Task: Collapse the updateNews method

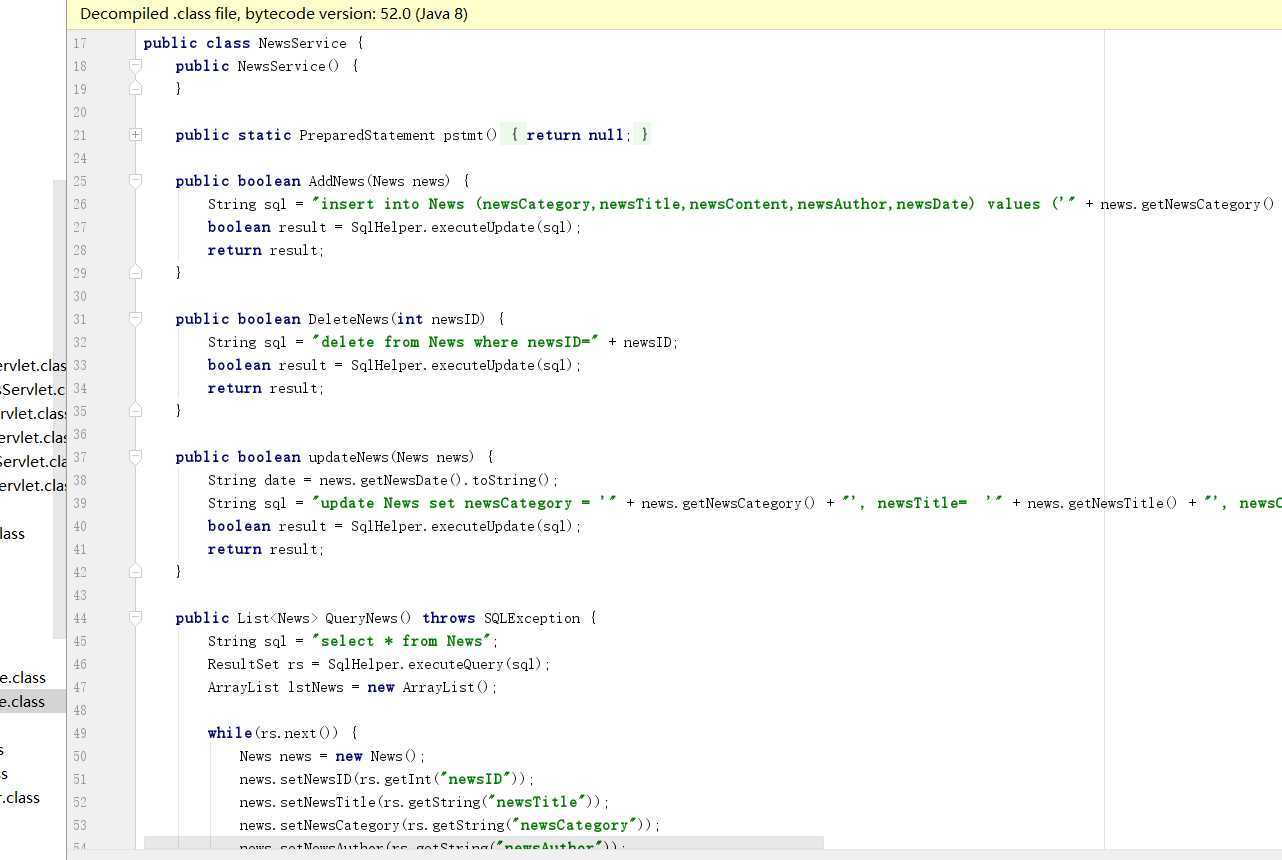Action: click(x=135, y=457)
